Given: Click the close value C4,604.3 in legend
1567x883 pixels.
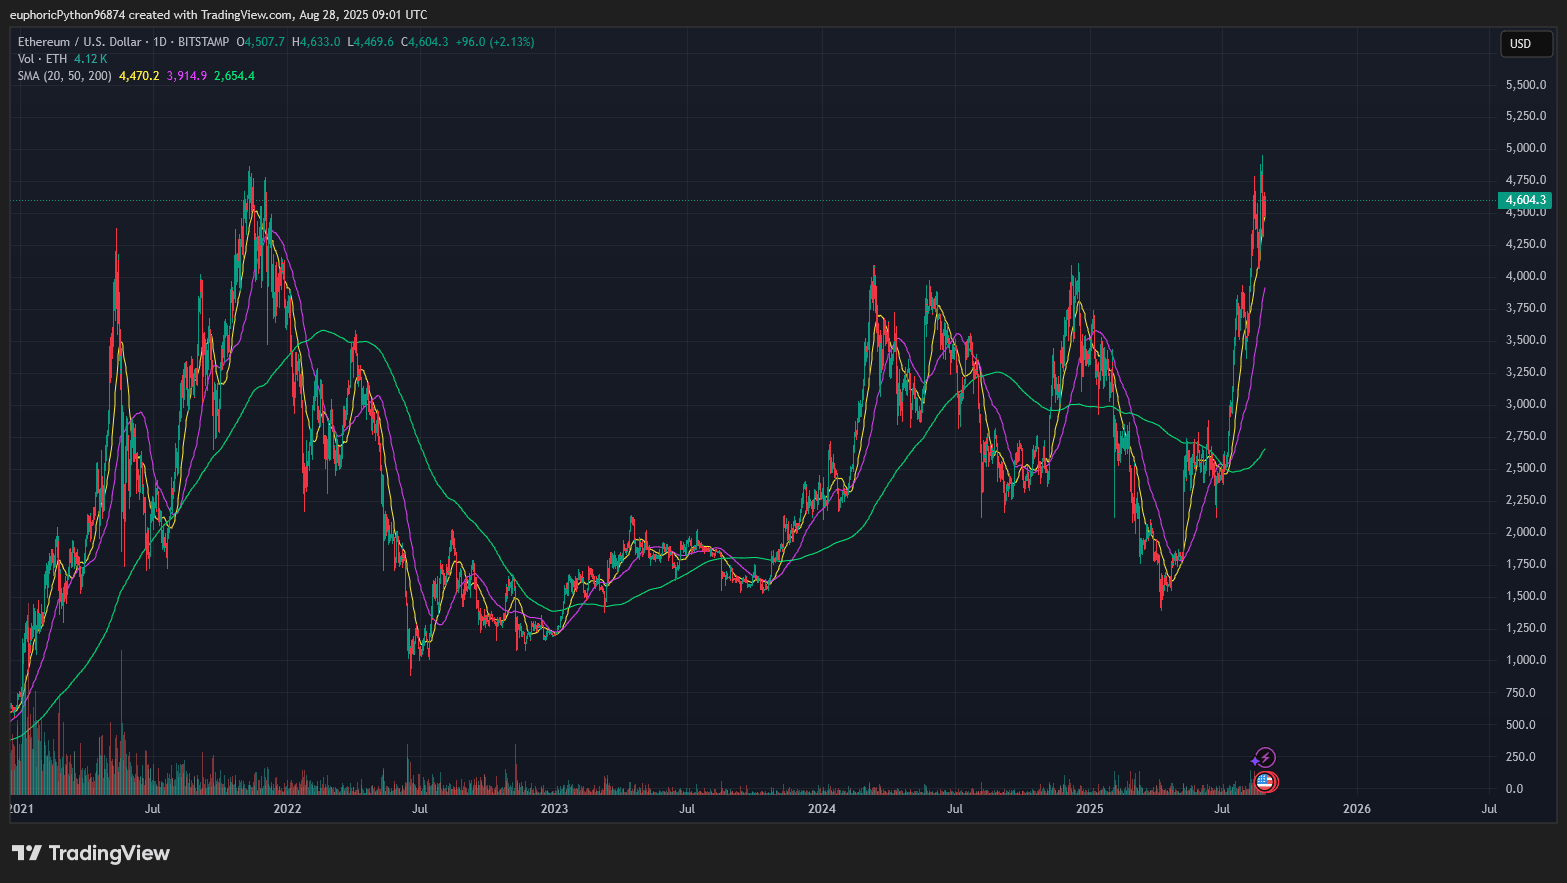Looking at the screenshot, I should click(425, 42).
